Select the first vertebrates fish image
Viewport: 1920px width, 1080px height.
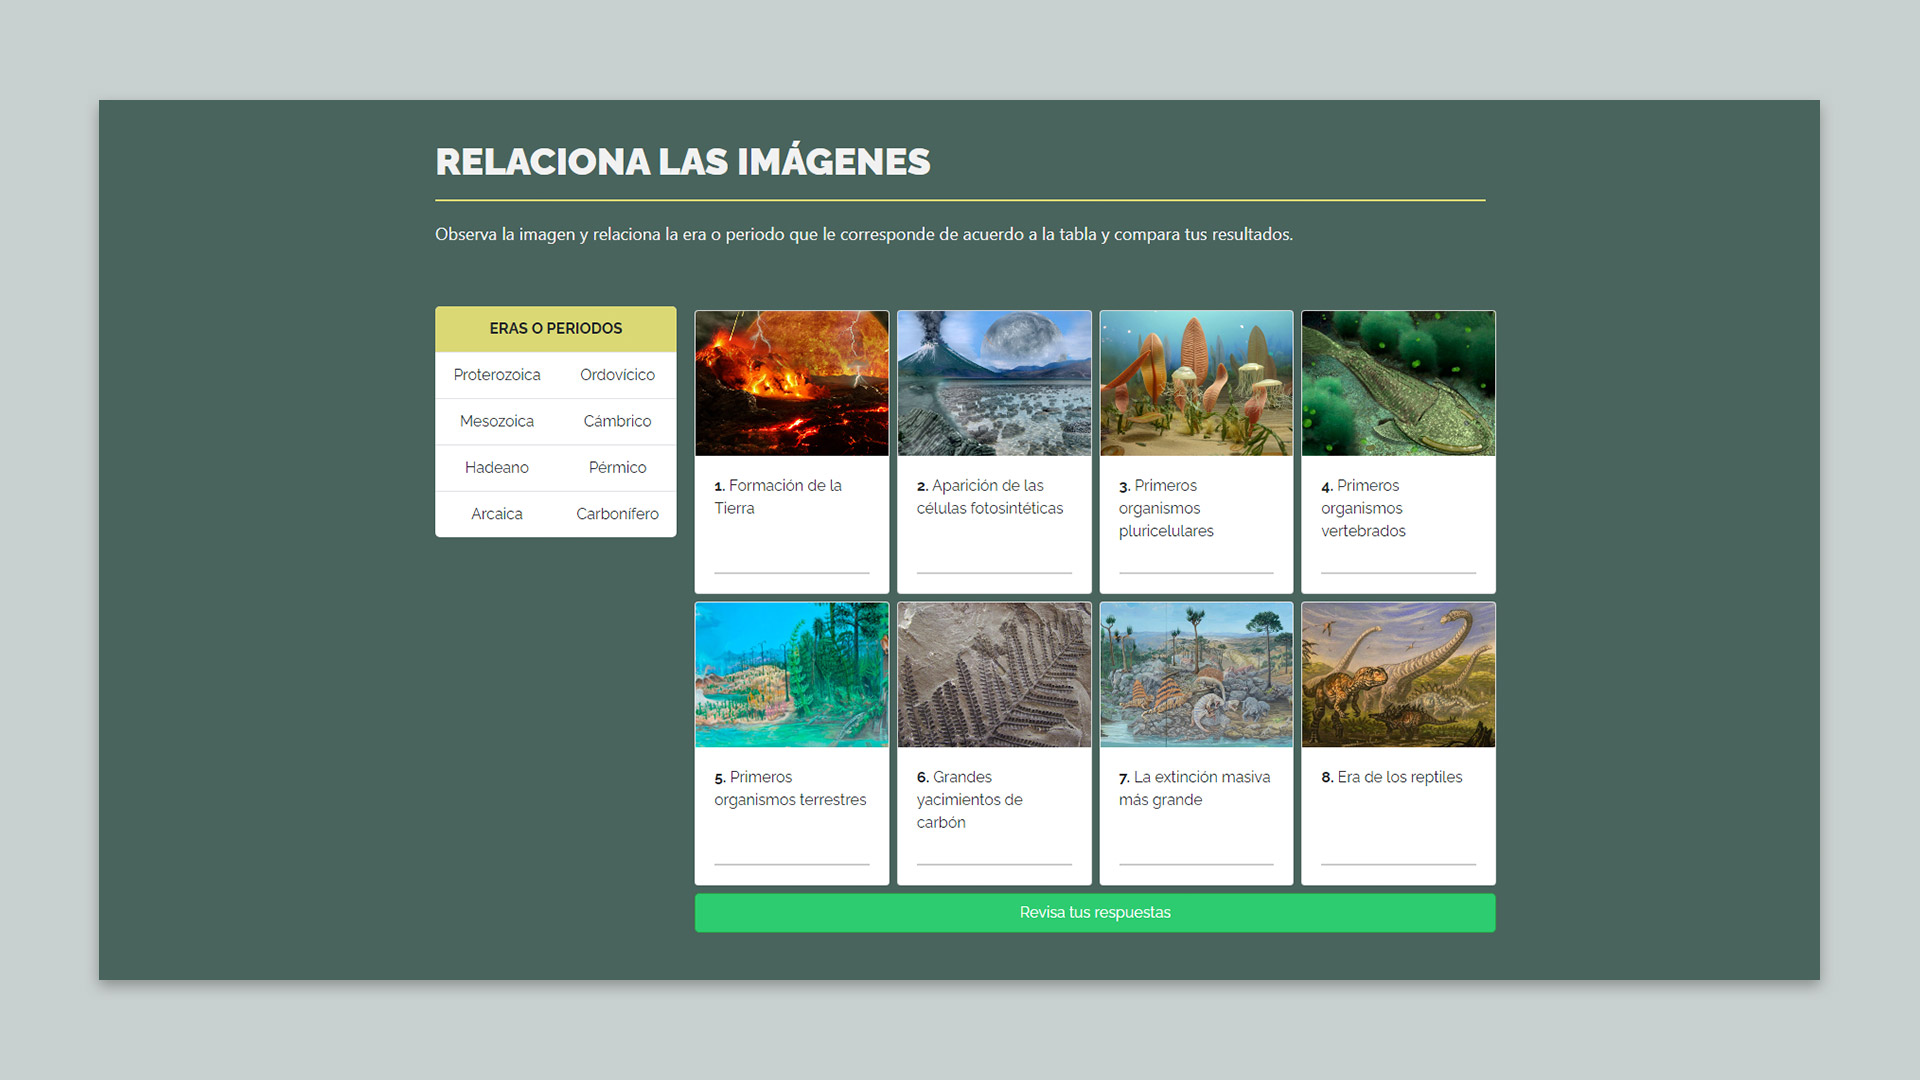(1398, 383)
